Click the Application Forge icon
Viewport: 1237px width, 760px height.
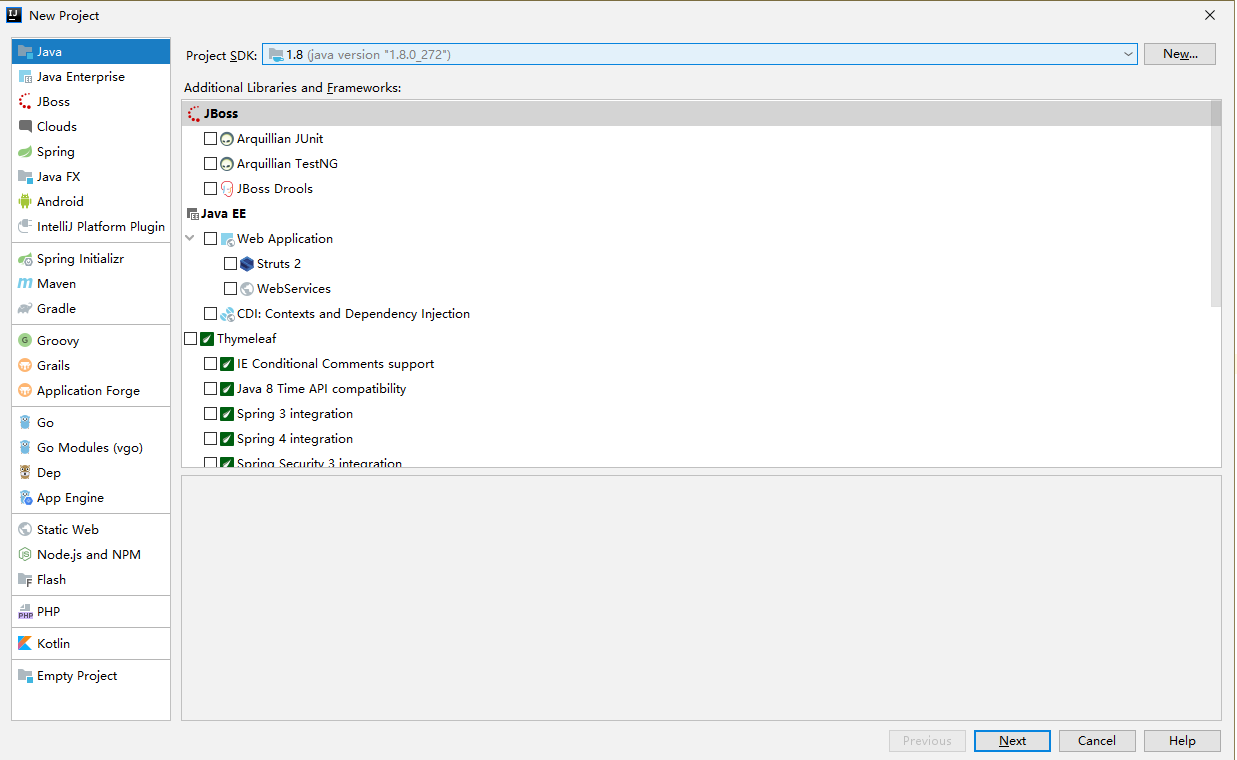pos(25,391)
